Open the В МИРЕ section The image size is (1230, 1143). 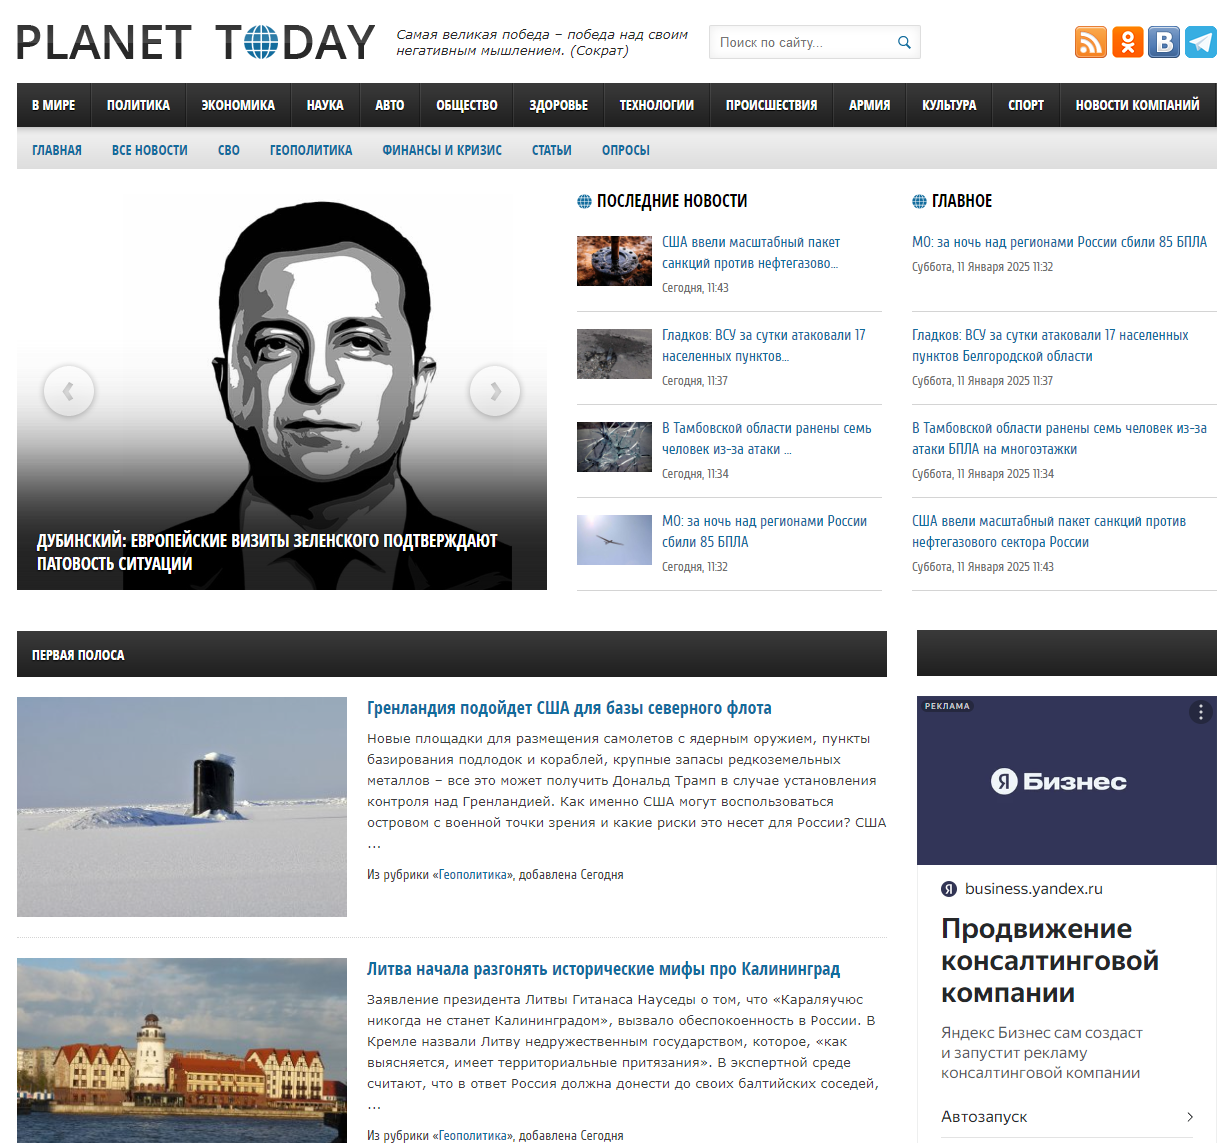(x=54, y=105)
